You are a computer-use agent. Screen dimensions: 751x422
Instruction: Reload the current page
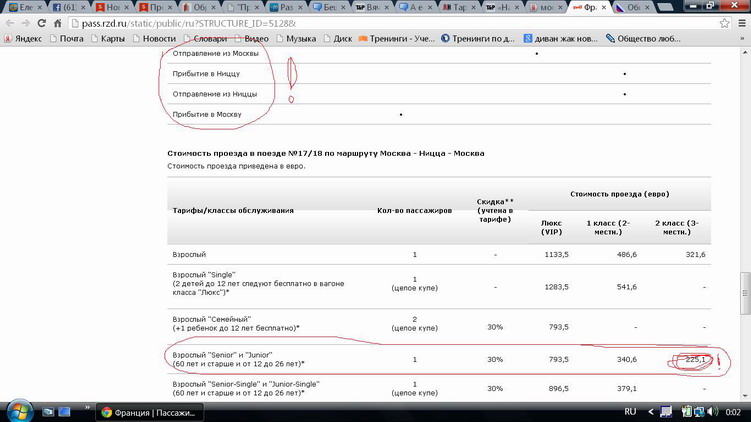[43, 23]
